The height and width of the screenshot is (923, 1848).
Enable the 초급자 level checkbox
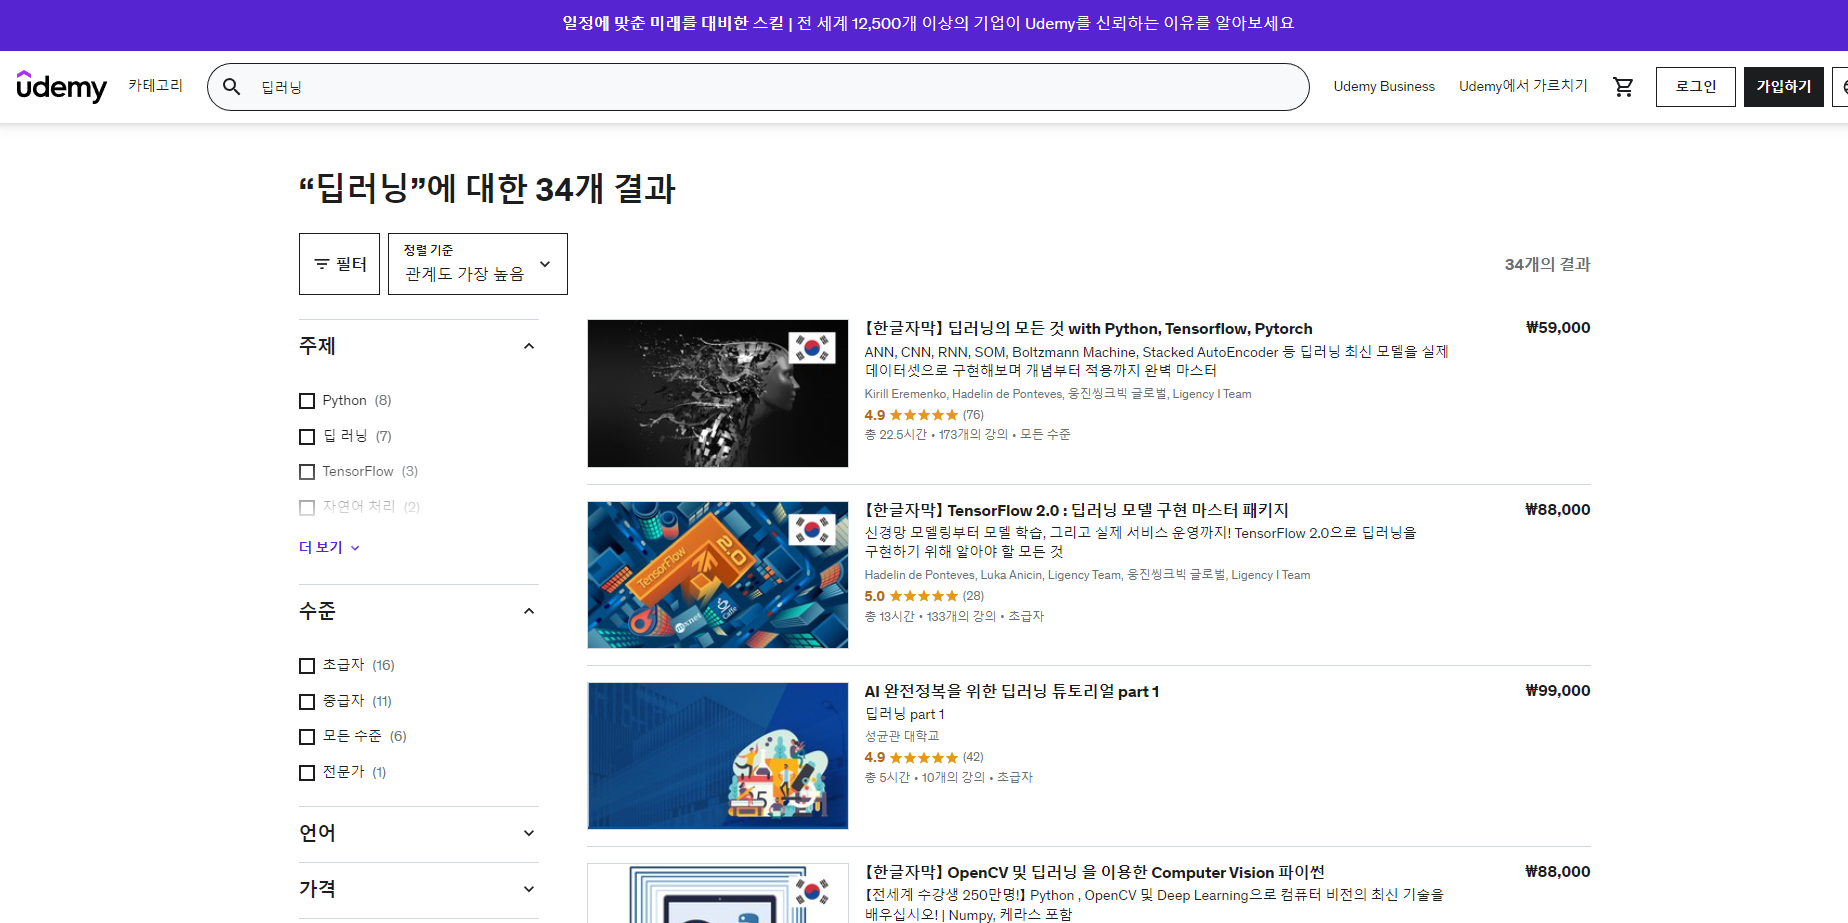(307, 666)
